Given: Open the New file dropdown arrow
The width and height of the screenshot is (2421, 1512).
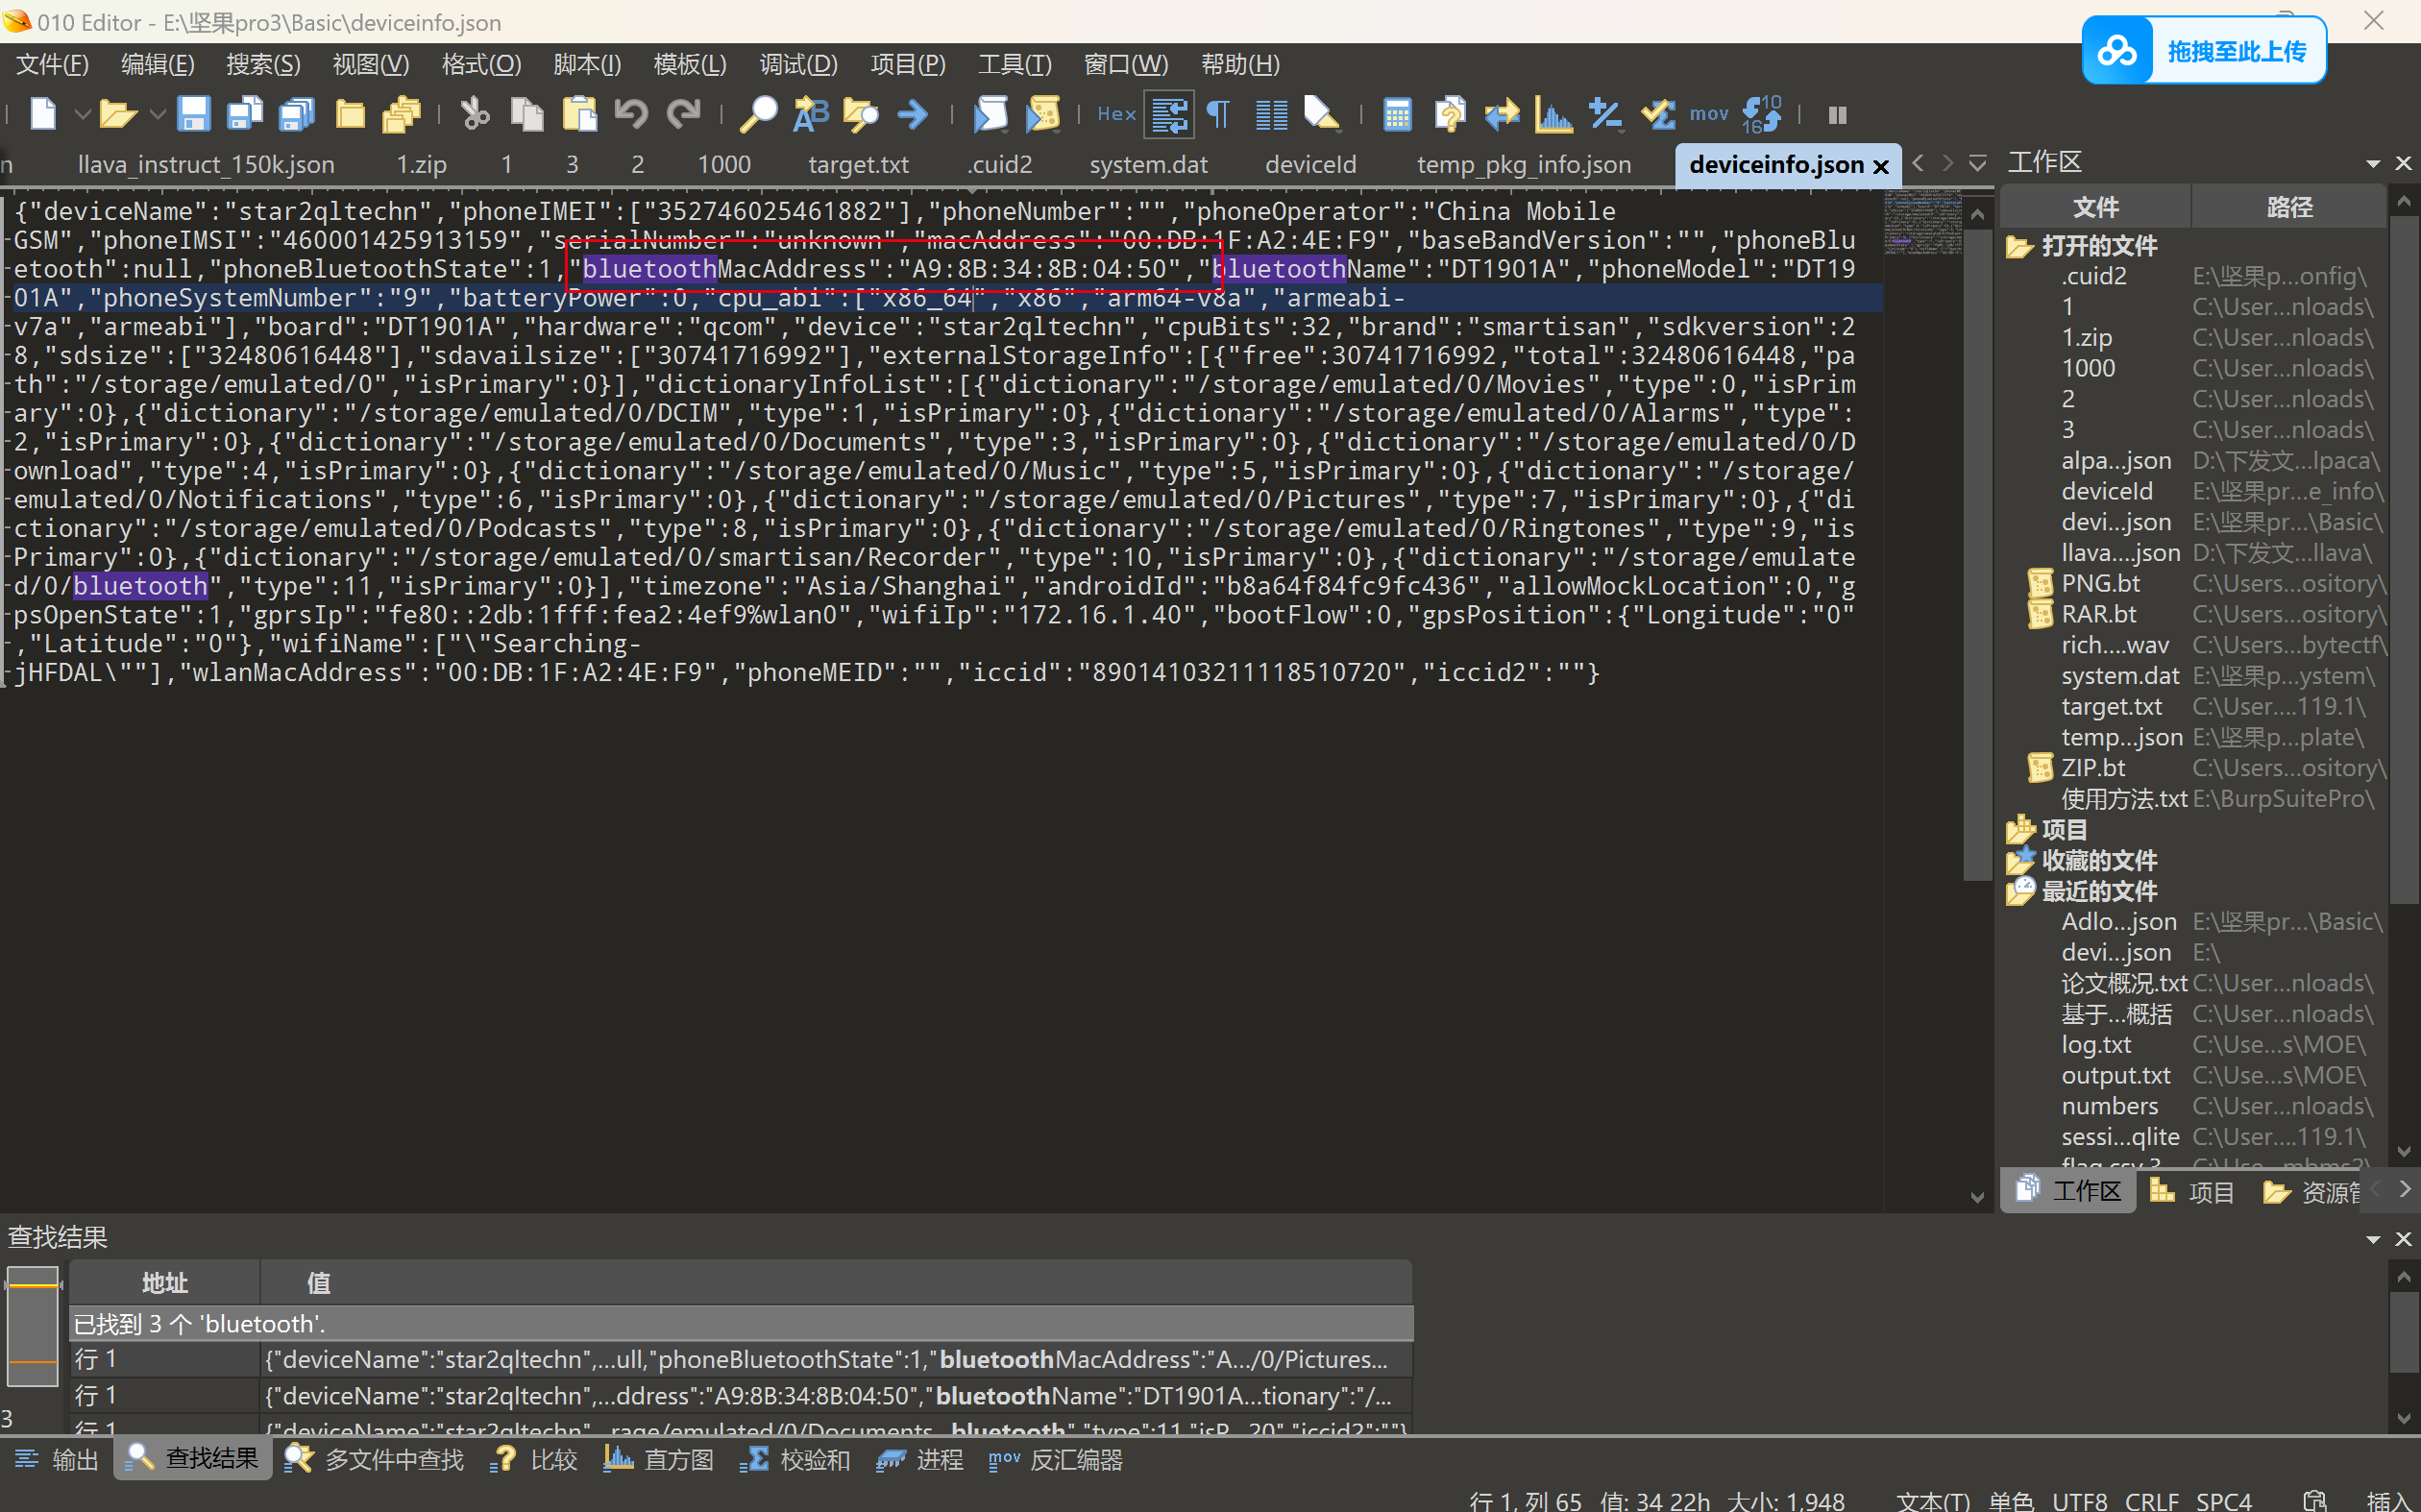Looking at the screenshot, I should pyautogui.click(x=82, y=114).
